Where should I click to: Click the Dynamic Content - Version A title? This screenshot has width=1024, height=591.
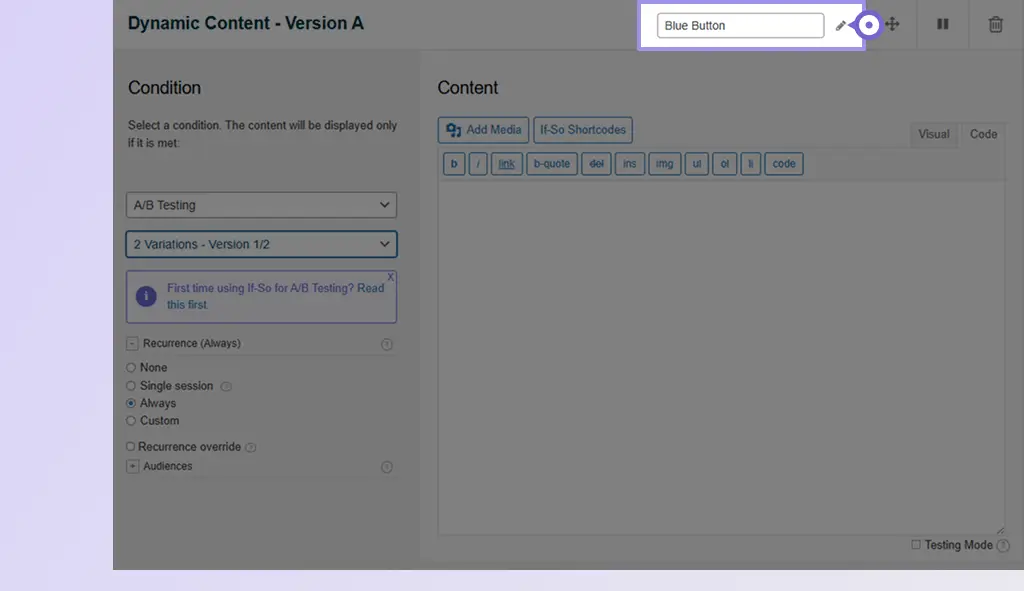(x=246, y=24)
